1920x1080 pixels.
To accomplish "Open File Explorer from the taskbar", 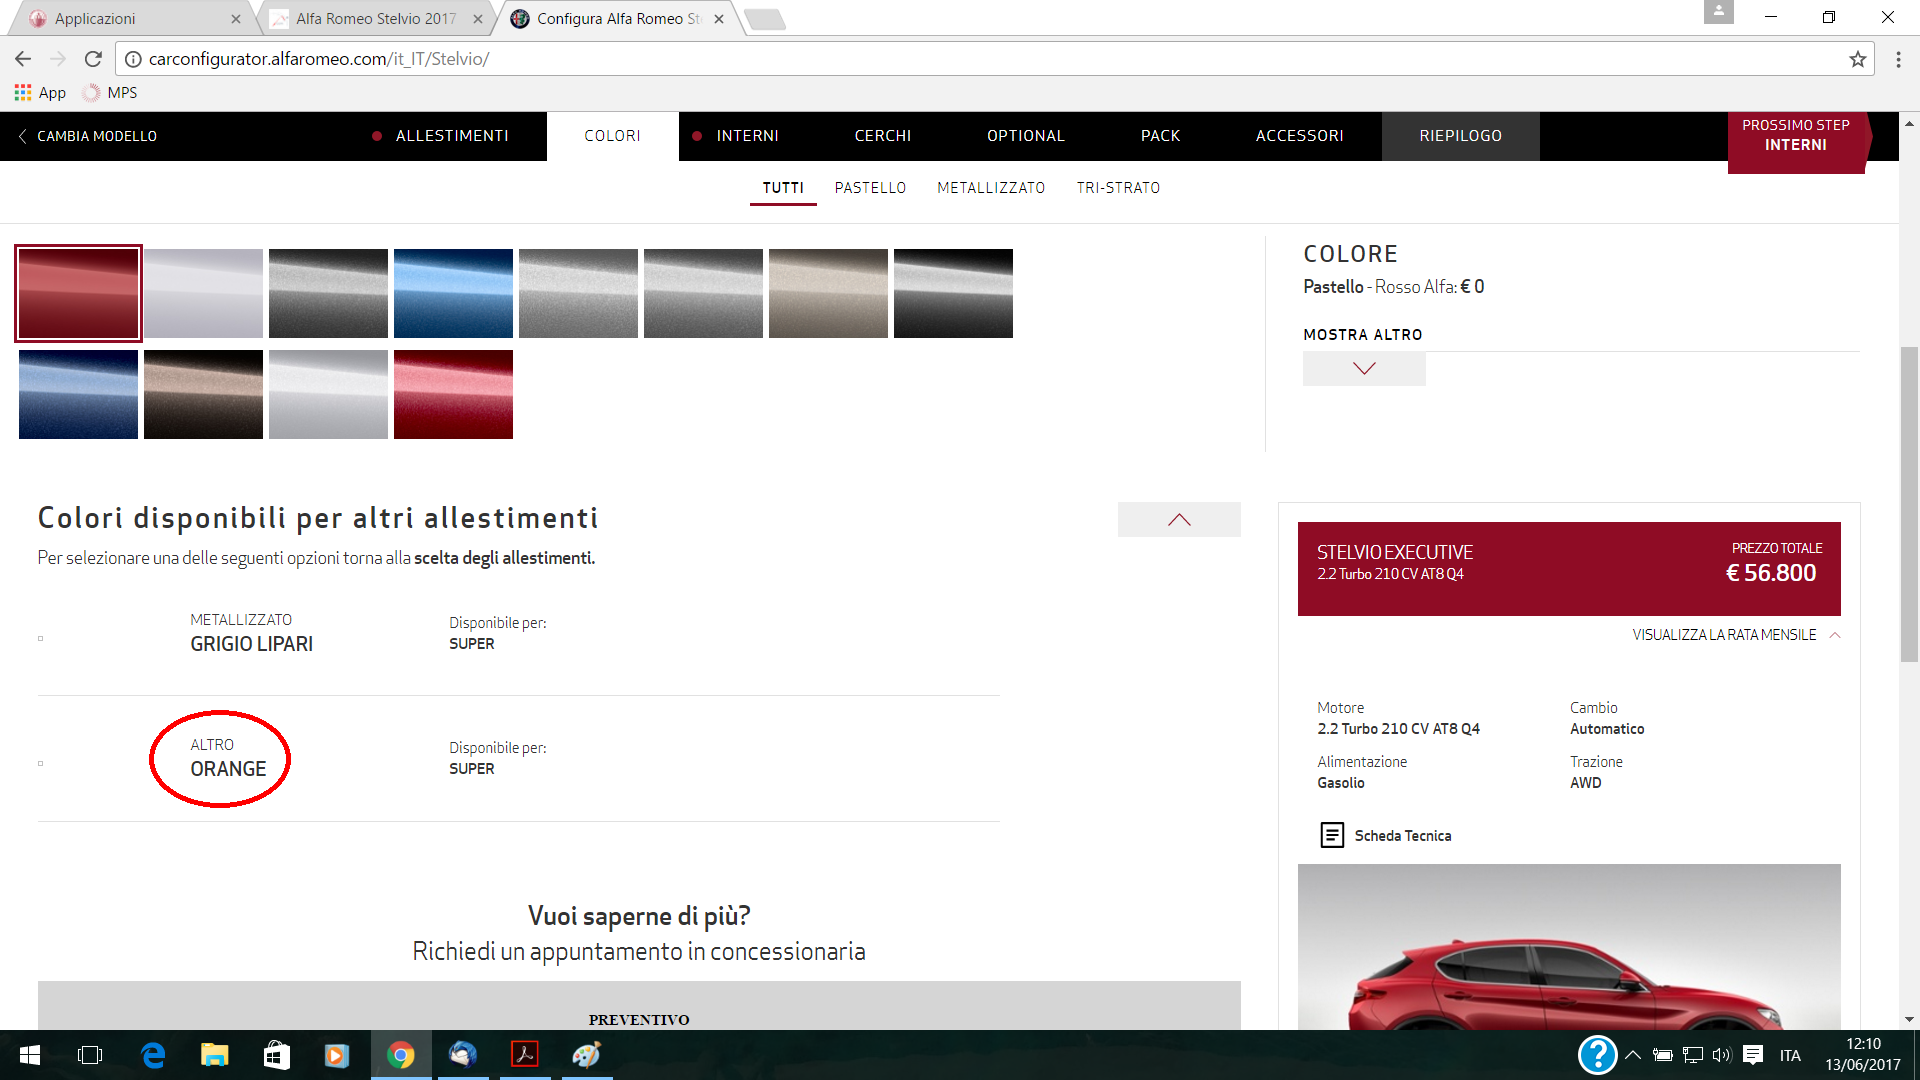I will 215,1055.
